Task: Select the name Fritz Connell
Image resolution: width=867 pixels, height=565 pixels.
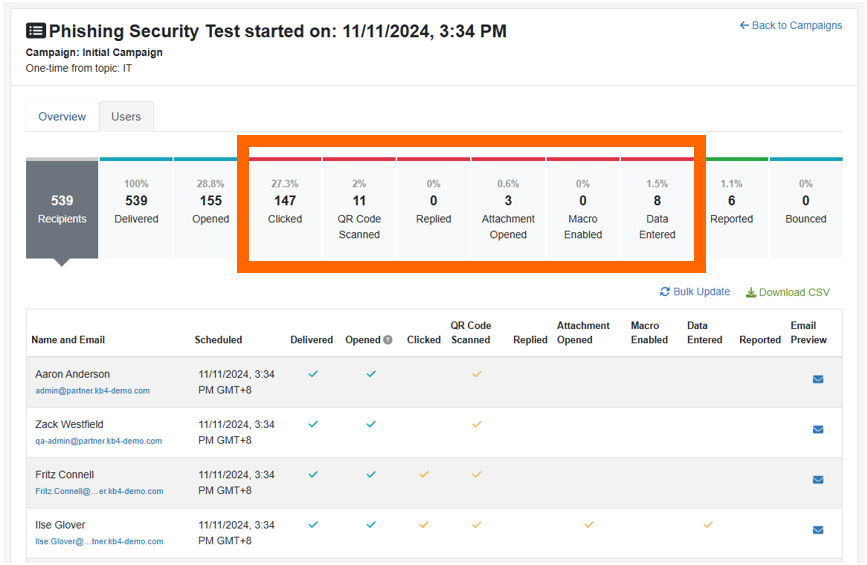Action: click(65, 475)
